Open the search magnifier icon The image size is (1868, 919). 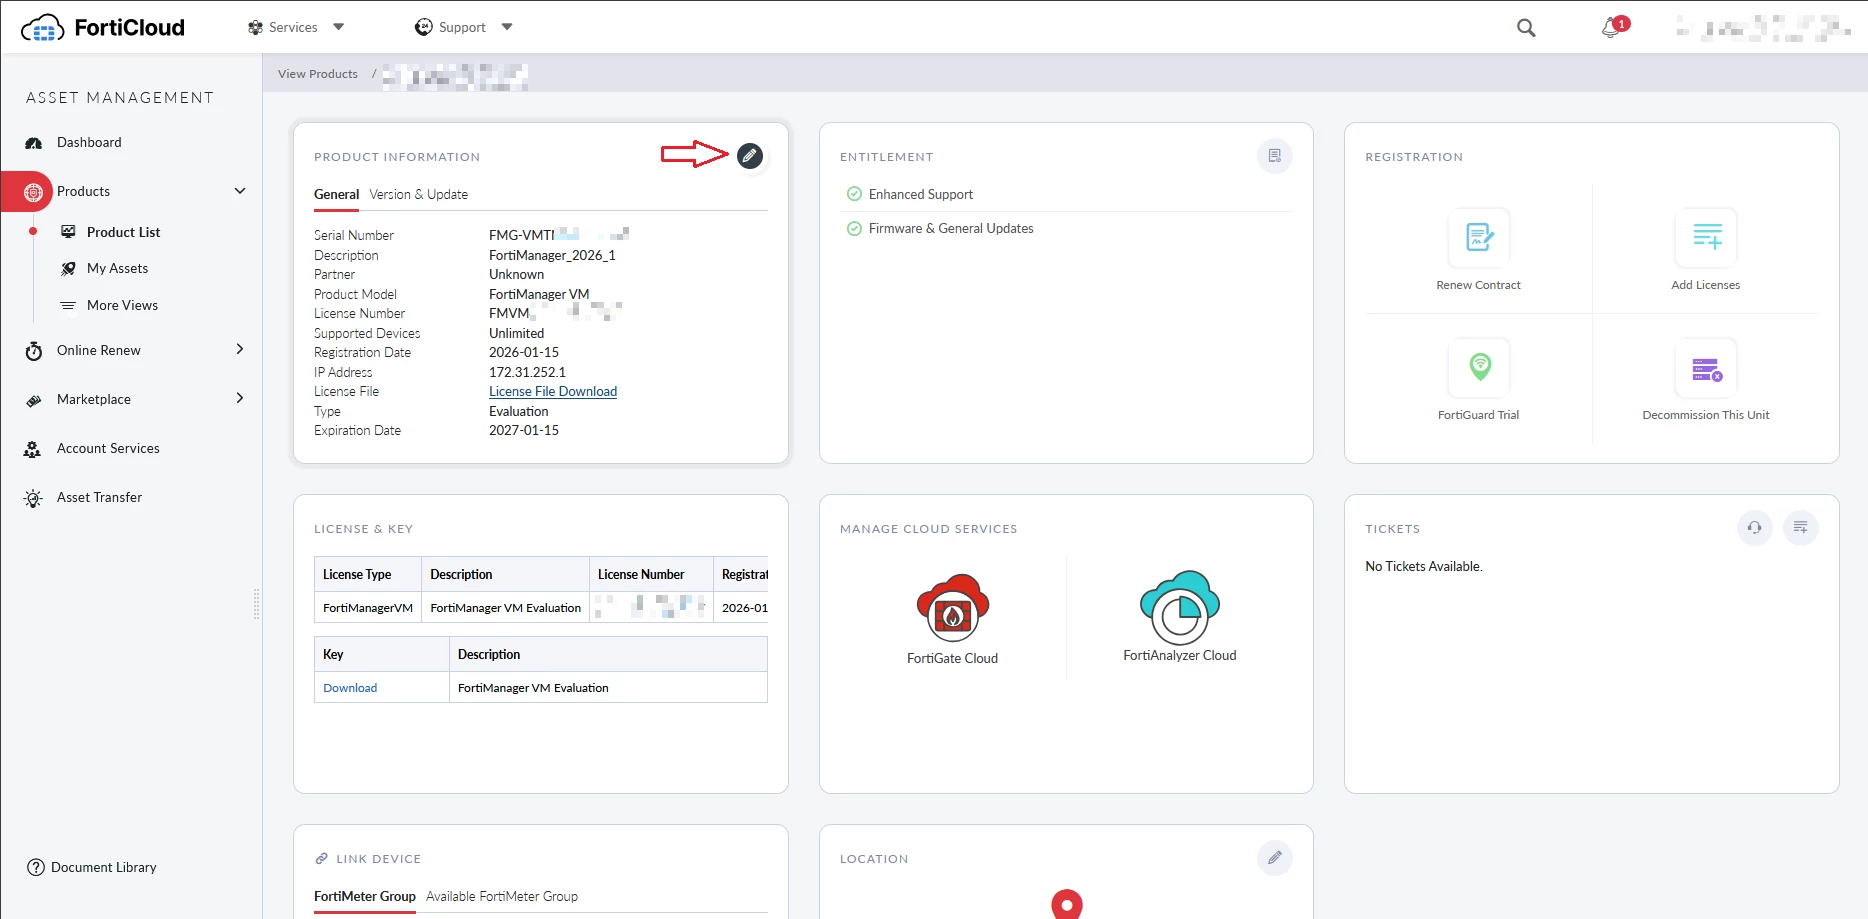(1526, 28)
